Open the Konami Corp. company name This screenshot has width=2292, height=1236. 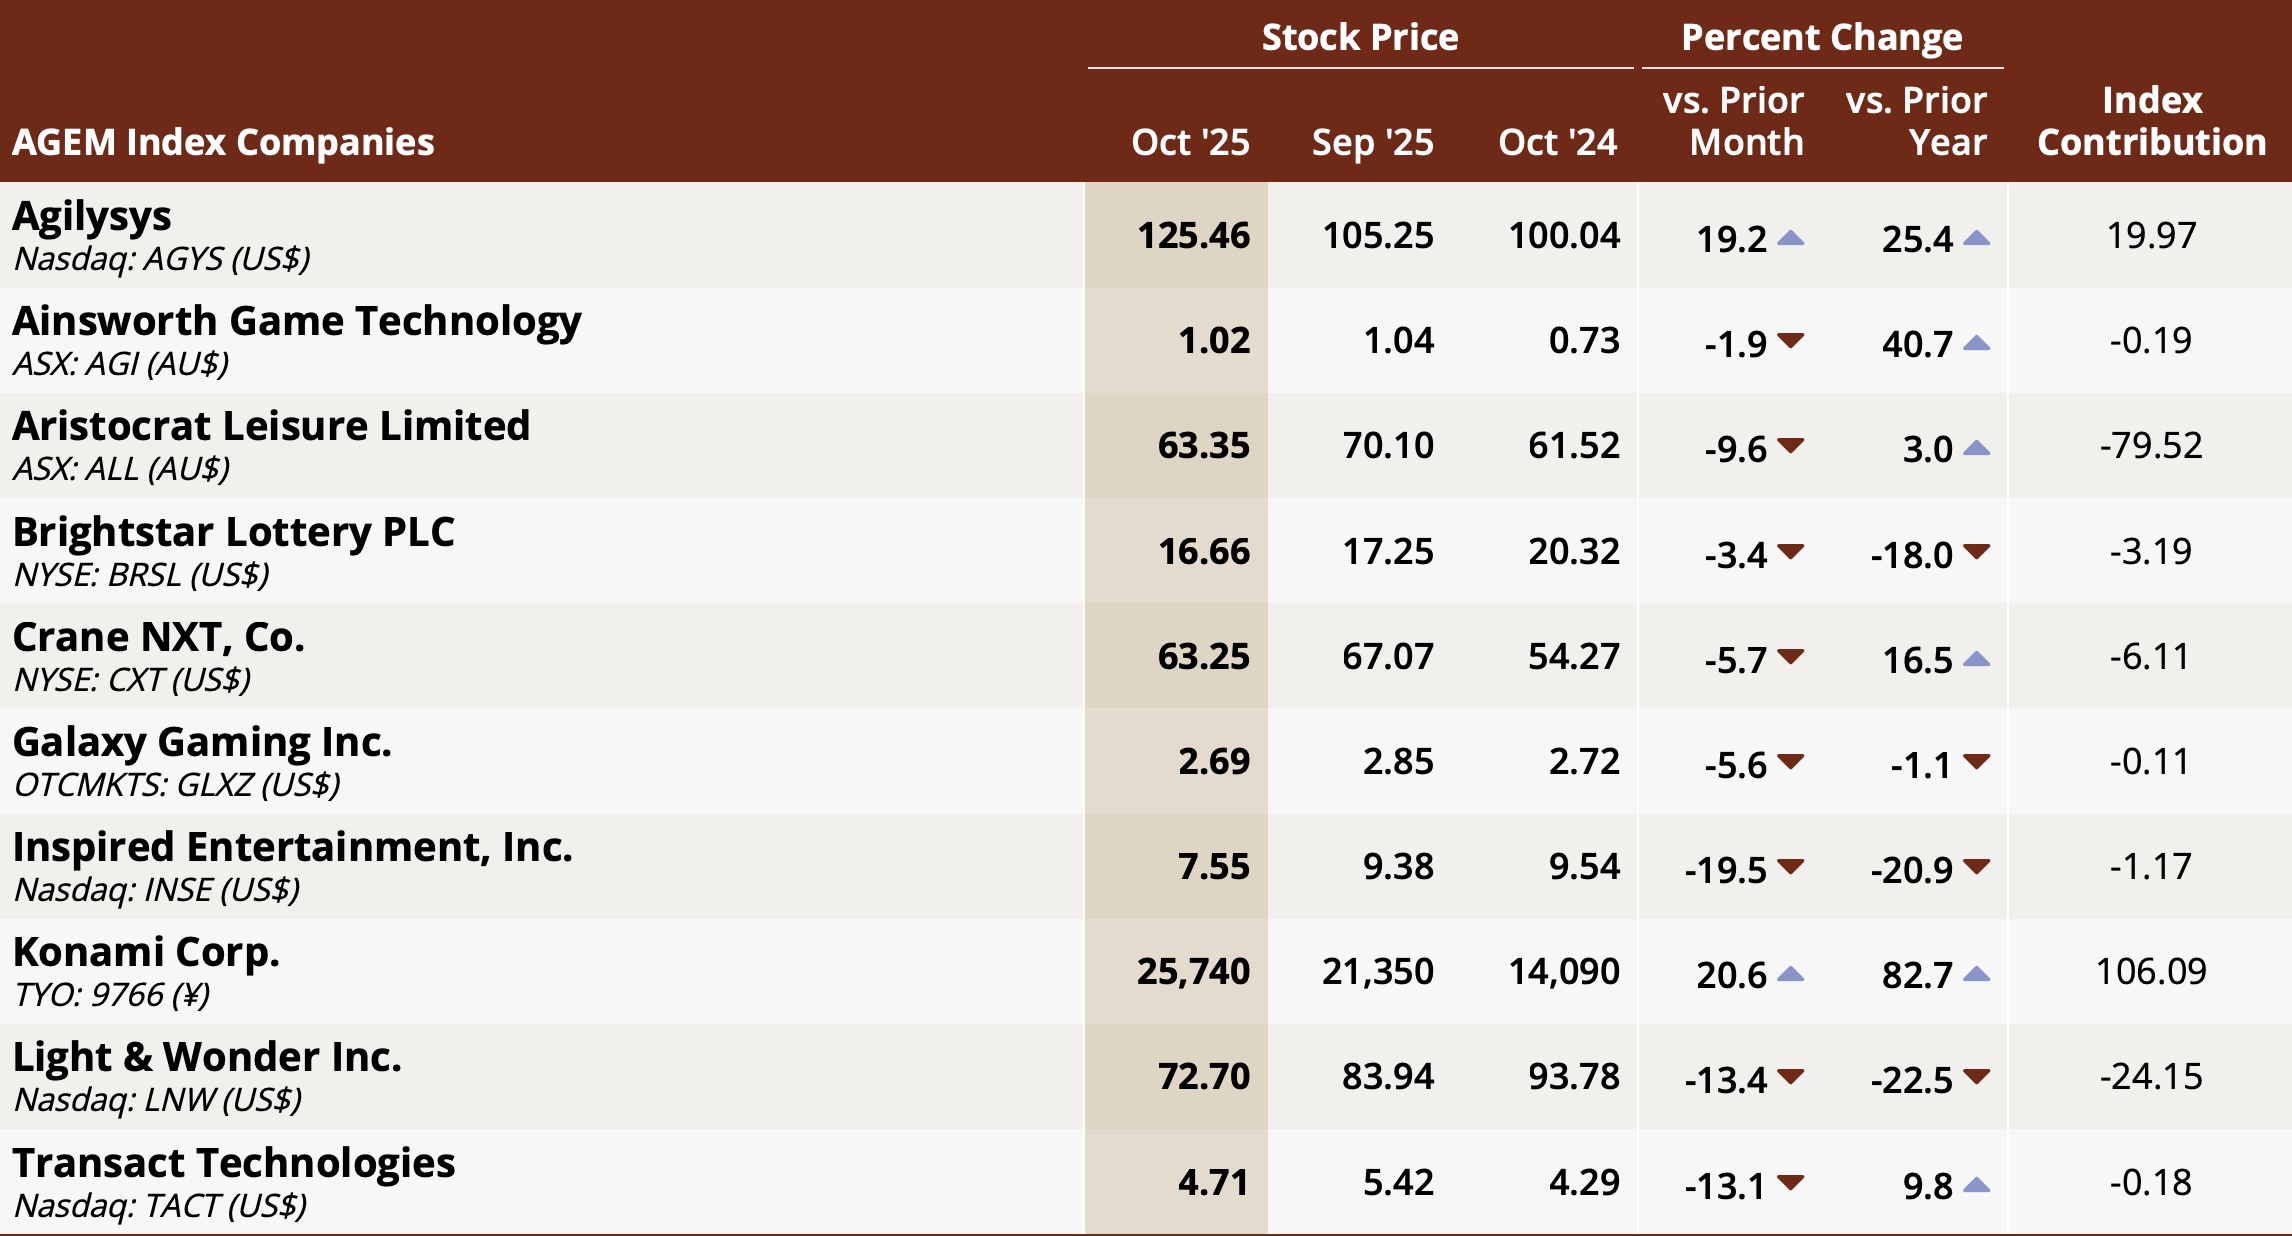coord(146,952)
